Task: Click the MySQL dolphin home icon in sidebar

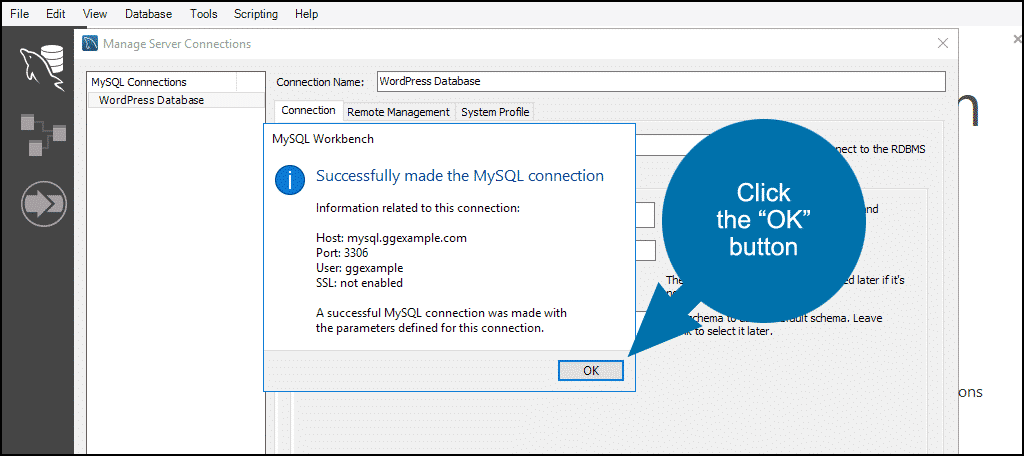Action: (x=42, y=67)
